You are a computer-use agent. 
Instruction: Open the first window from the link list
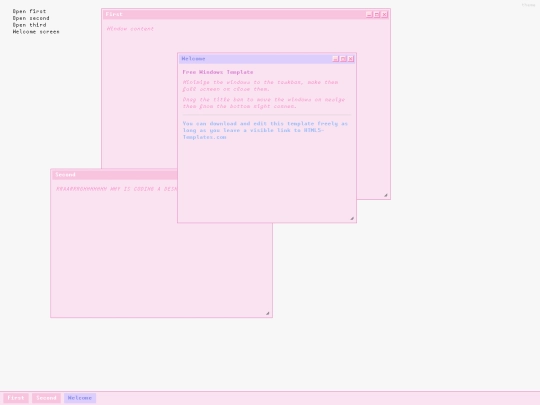29,11
